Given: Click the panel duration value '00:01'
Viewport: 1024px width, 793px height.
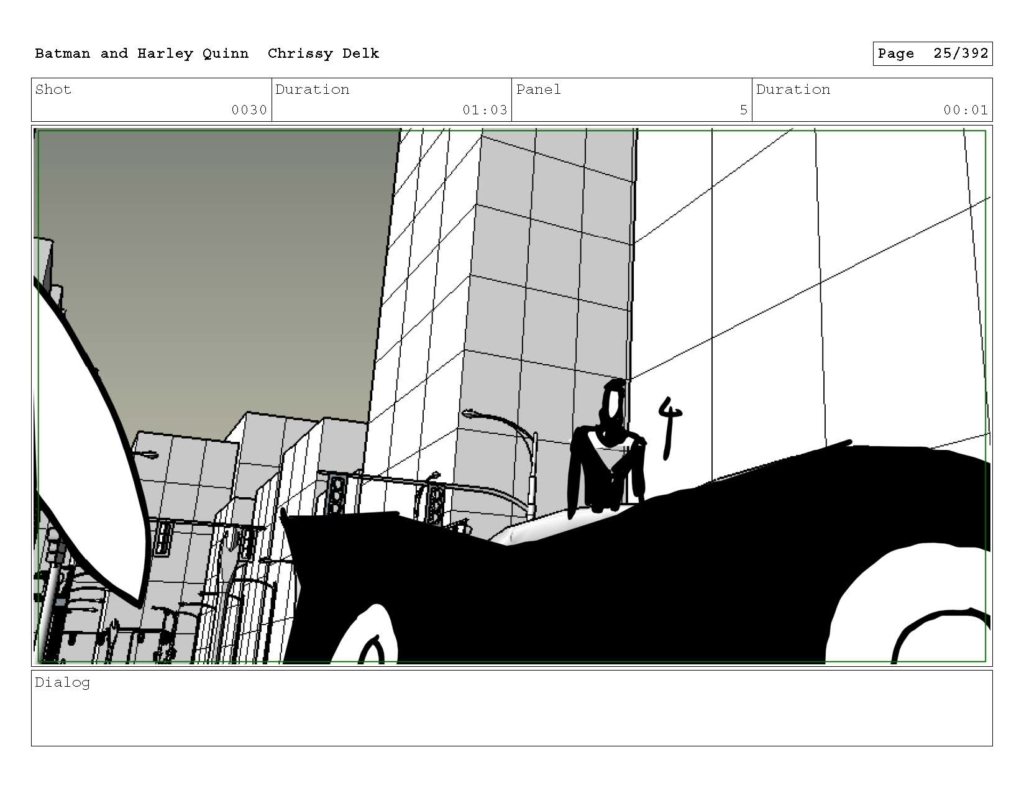Looking at the screenshot, I should pyautogui.click(x=965, y=110).
